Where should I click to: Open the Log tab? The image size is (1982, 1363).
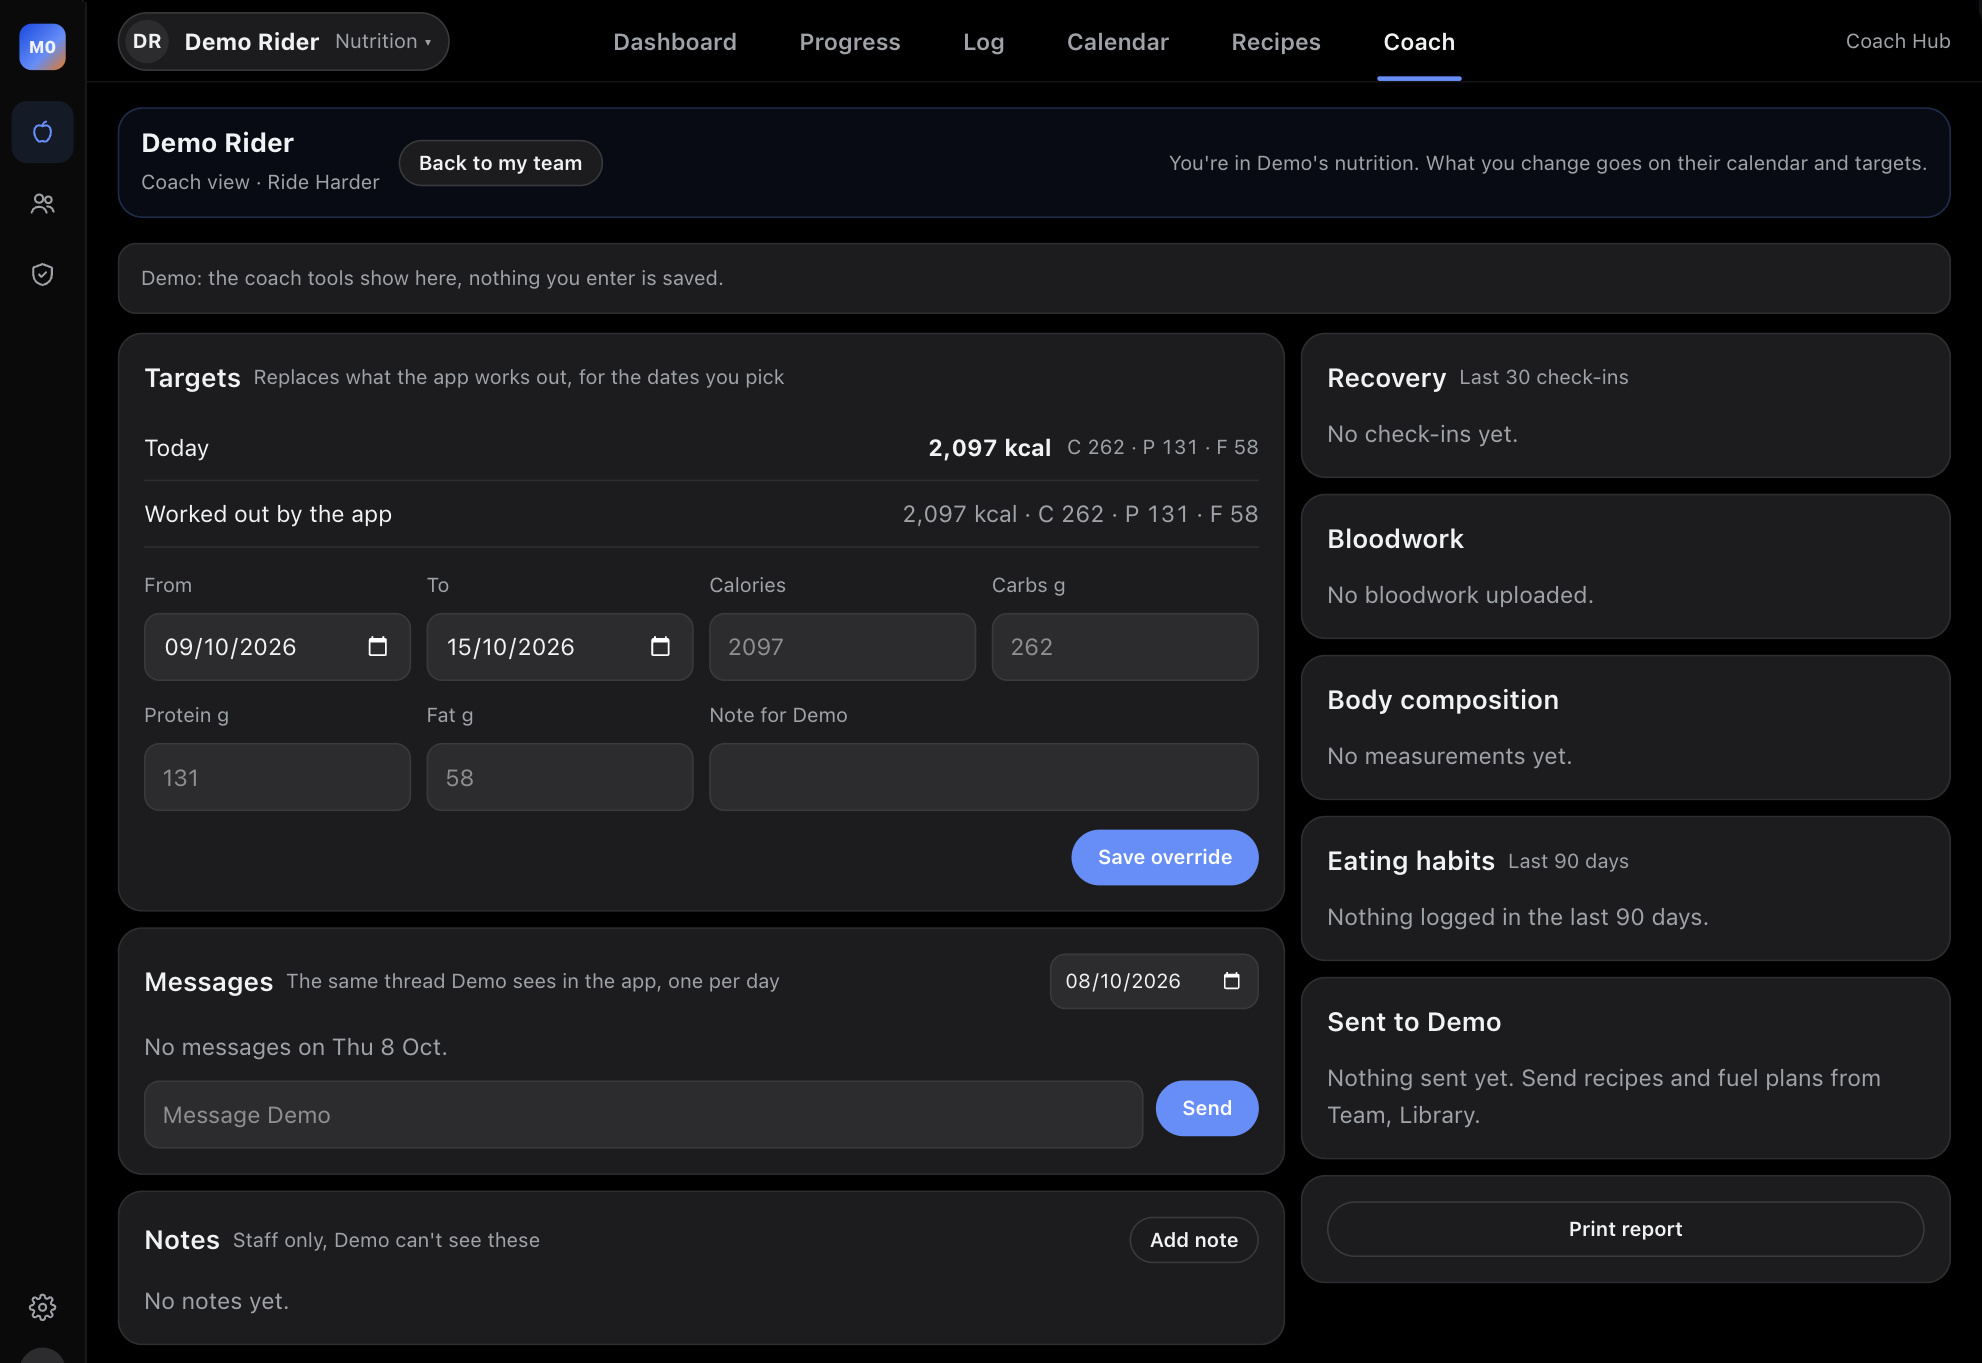click(983, 42)
